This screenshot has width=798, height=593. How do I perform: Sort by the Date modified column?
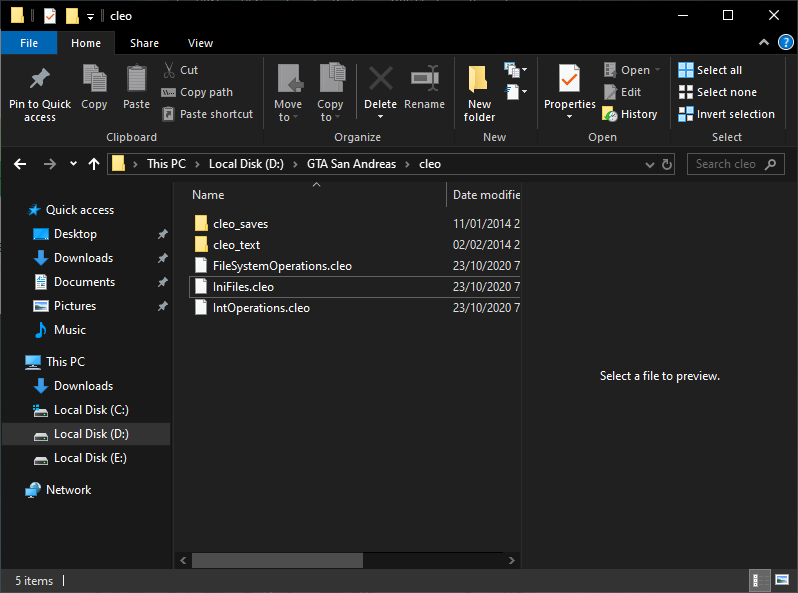coord(486,195)
